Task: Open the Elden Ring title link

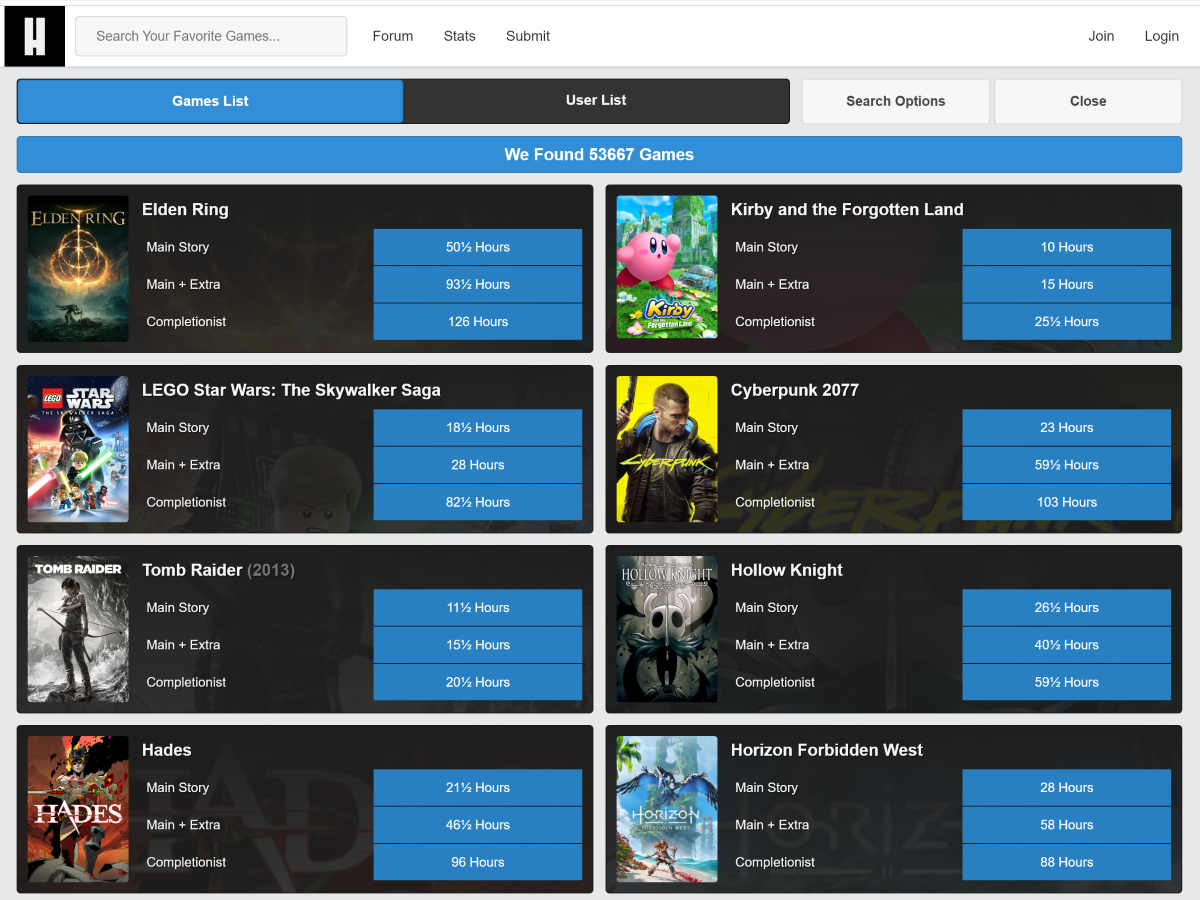Action: [185, 209]
